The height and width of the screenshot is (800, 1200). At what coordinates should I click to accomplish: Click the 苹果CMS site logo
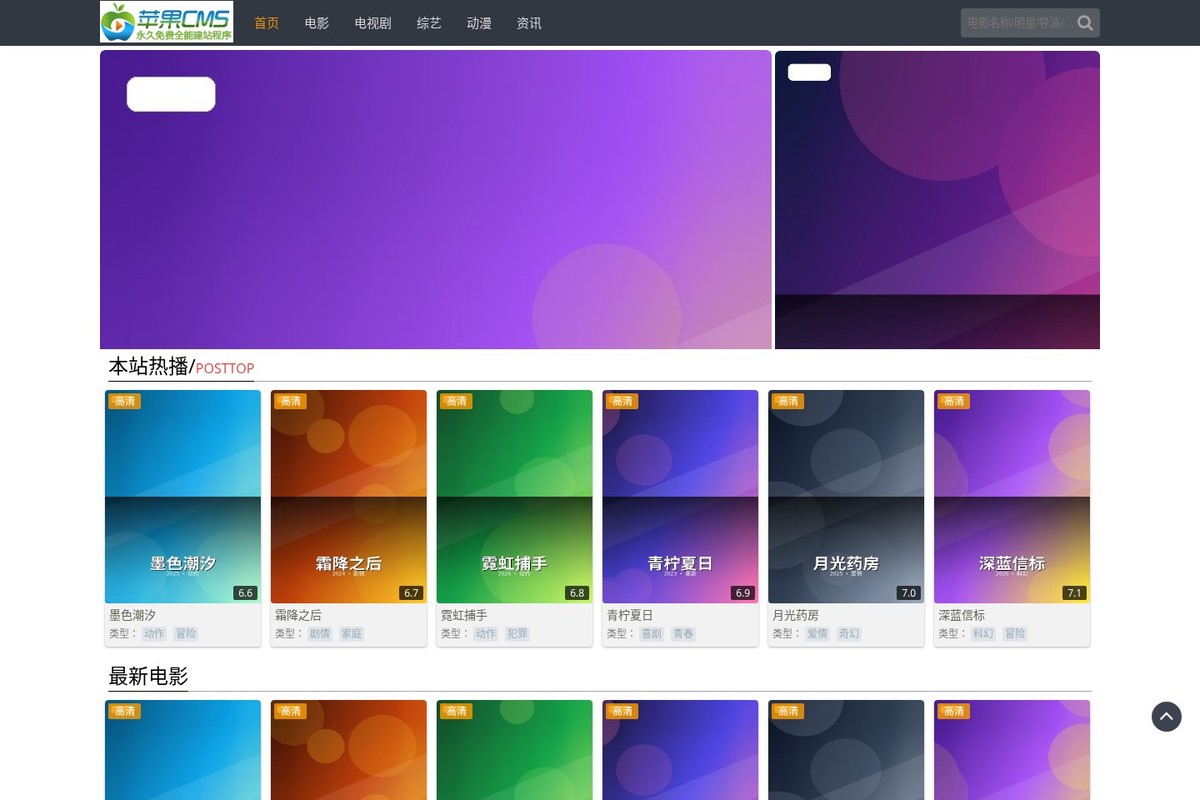pos(166,22)
